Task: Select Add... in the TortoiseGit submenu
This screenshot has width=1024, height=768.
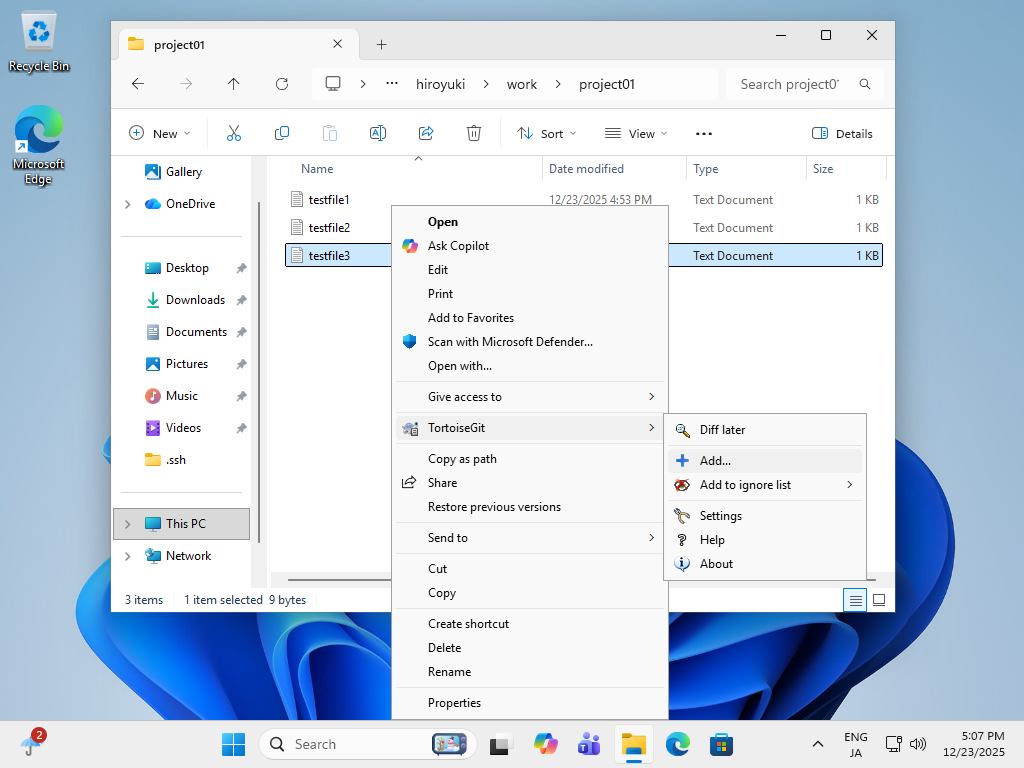Action: click(x=715, y=461)
